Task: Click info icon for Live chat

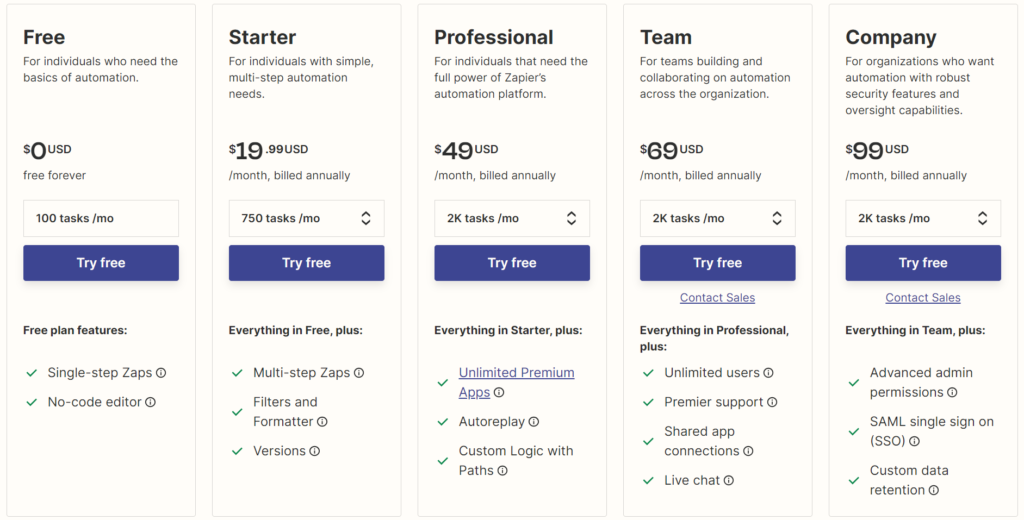Action: 729,481
